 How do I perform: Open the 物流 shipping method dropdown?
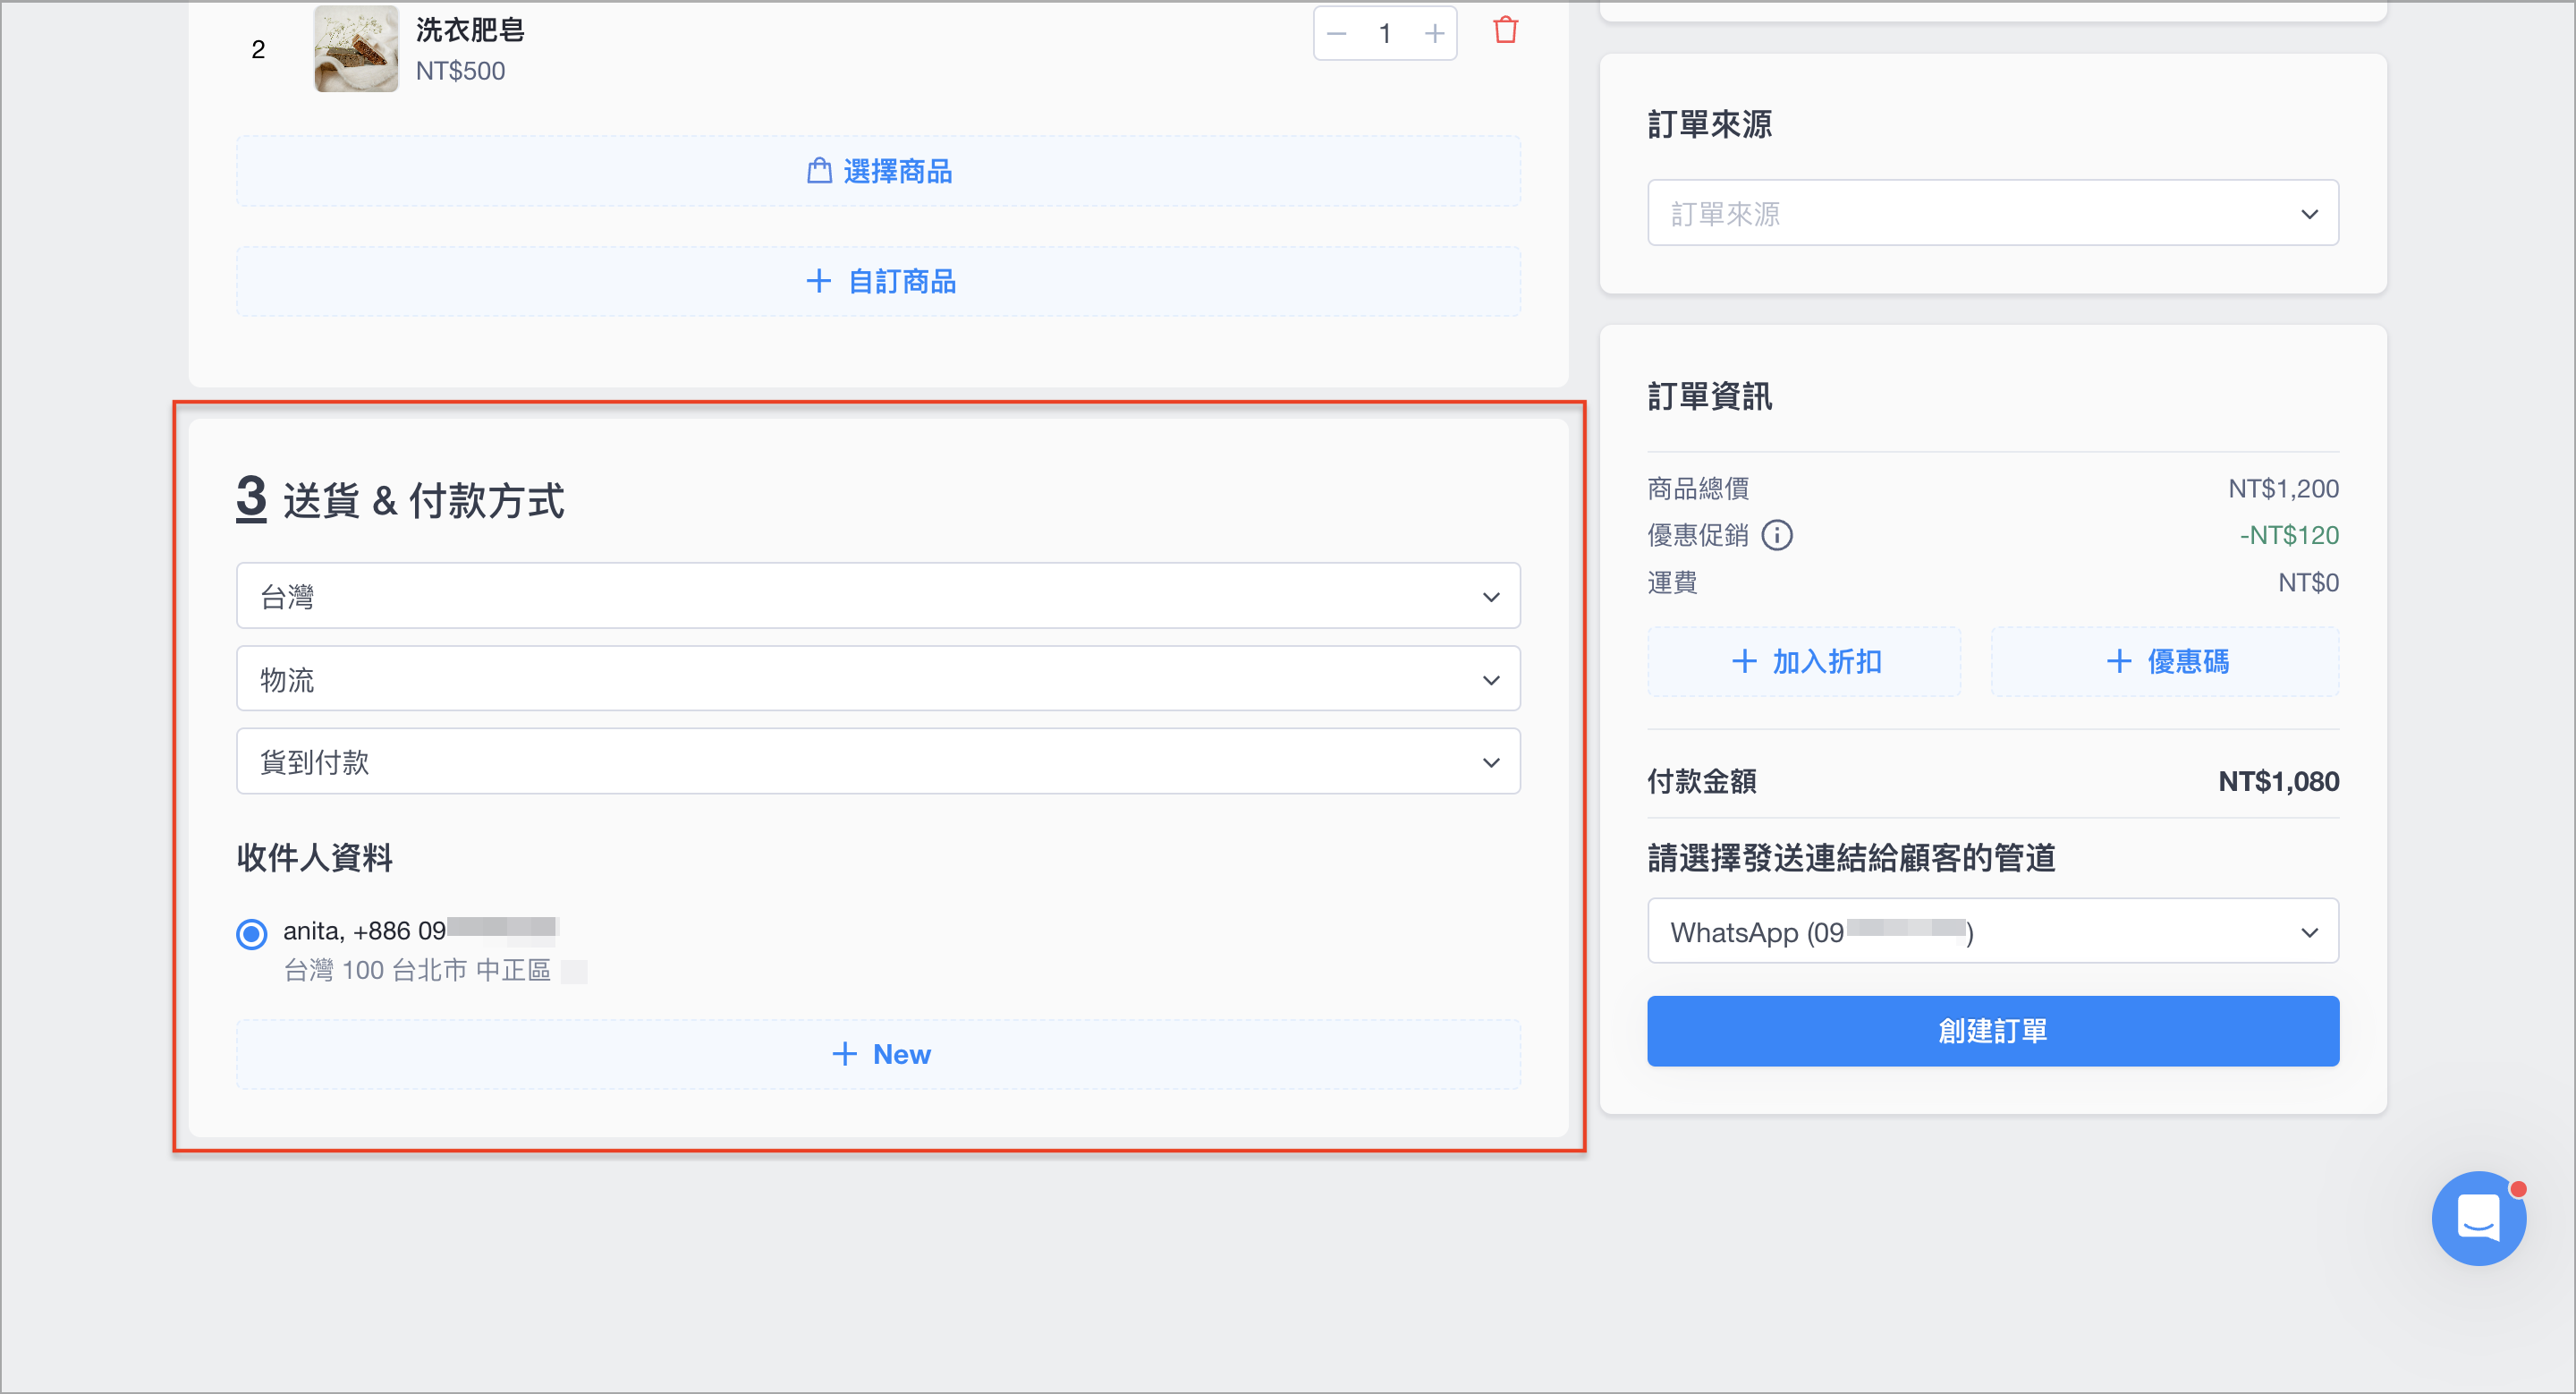(878, 679)
